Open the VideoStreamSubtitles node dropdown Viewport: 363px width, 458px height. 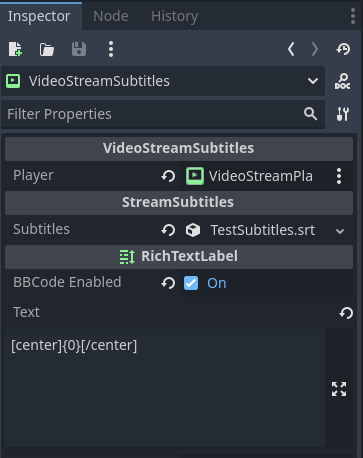tap(163, 81)
